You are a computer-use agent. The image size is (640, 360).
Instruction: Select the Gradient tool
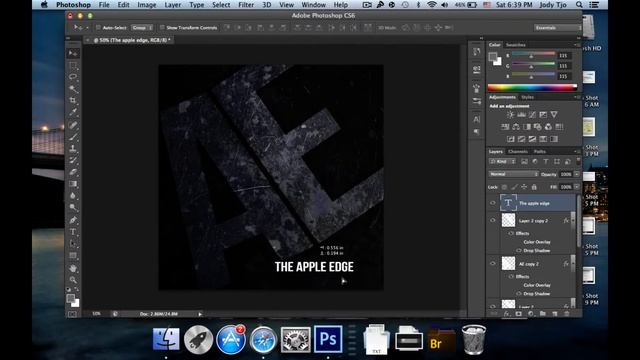click(73, 184)
